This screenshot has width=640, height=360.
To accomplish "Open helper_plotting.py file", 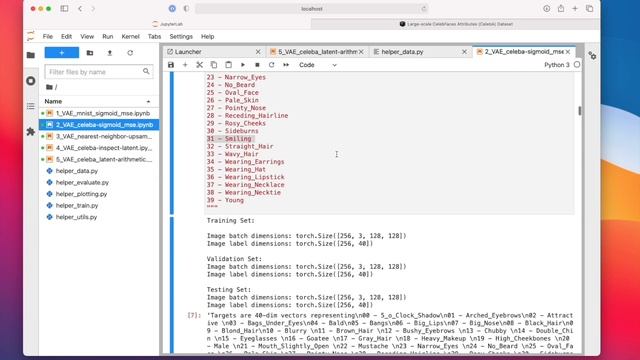I will click(x=99, y=194).
